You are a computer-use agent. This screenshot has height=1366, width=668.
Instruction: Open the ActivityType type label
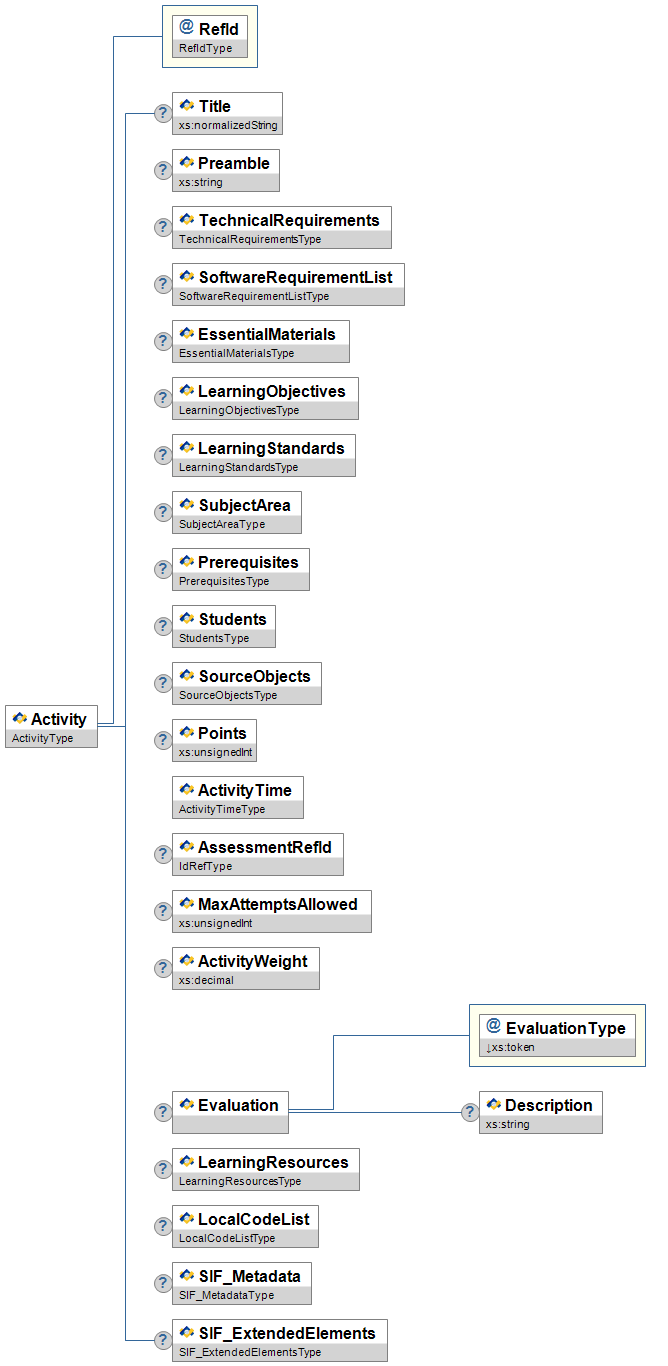pos(42,738)
